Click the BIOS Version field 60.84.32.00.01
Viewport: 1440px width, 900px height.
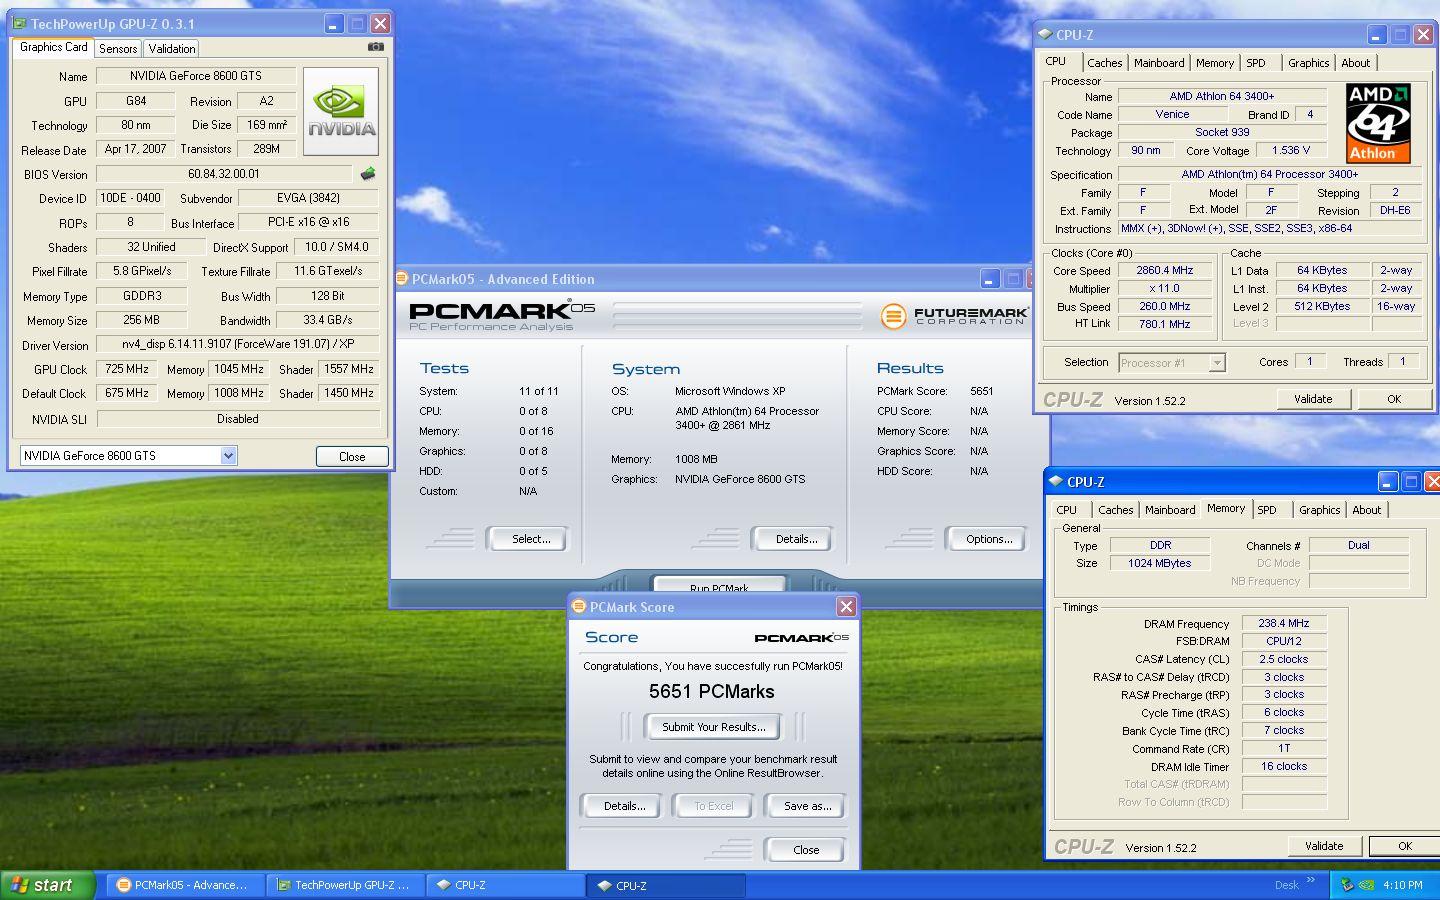224,174
